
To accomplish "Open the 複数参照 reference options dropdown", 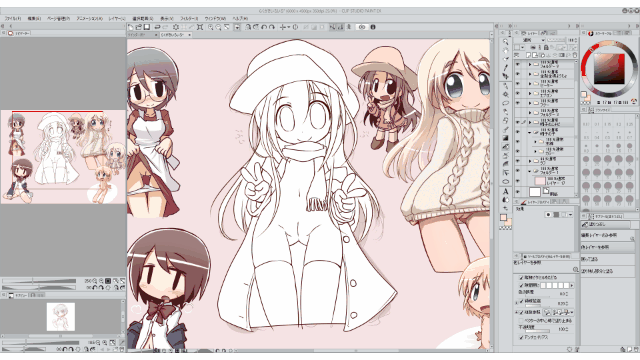I will (572, 312).
